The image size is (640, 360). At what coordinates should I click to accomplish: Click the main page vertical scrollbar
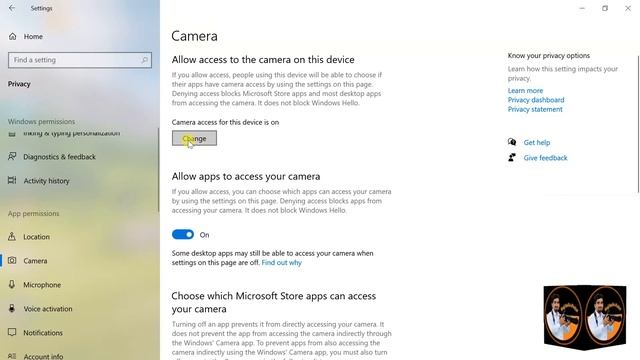pos(638,124)
